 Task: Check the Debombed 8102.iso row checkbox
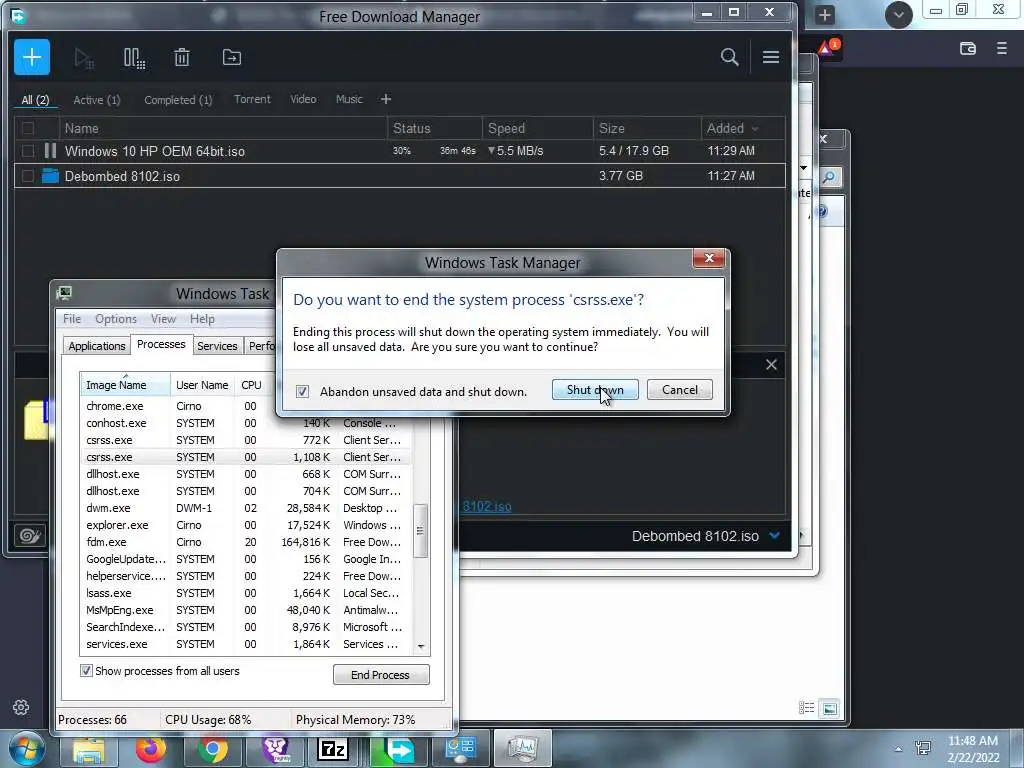28,176
